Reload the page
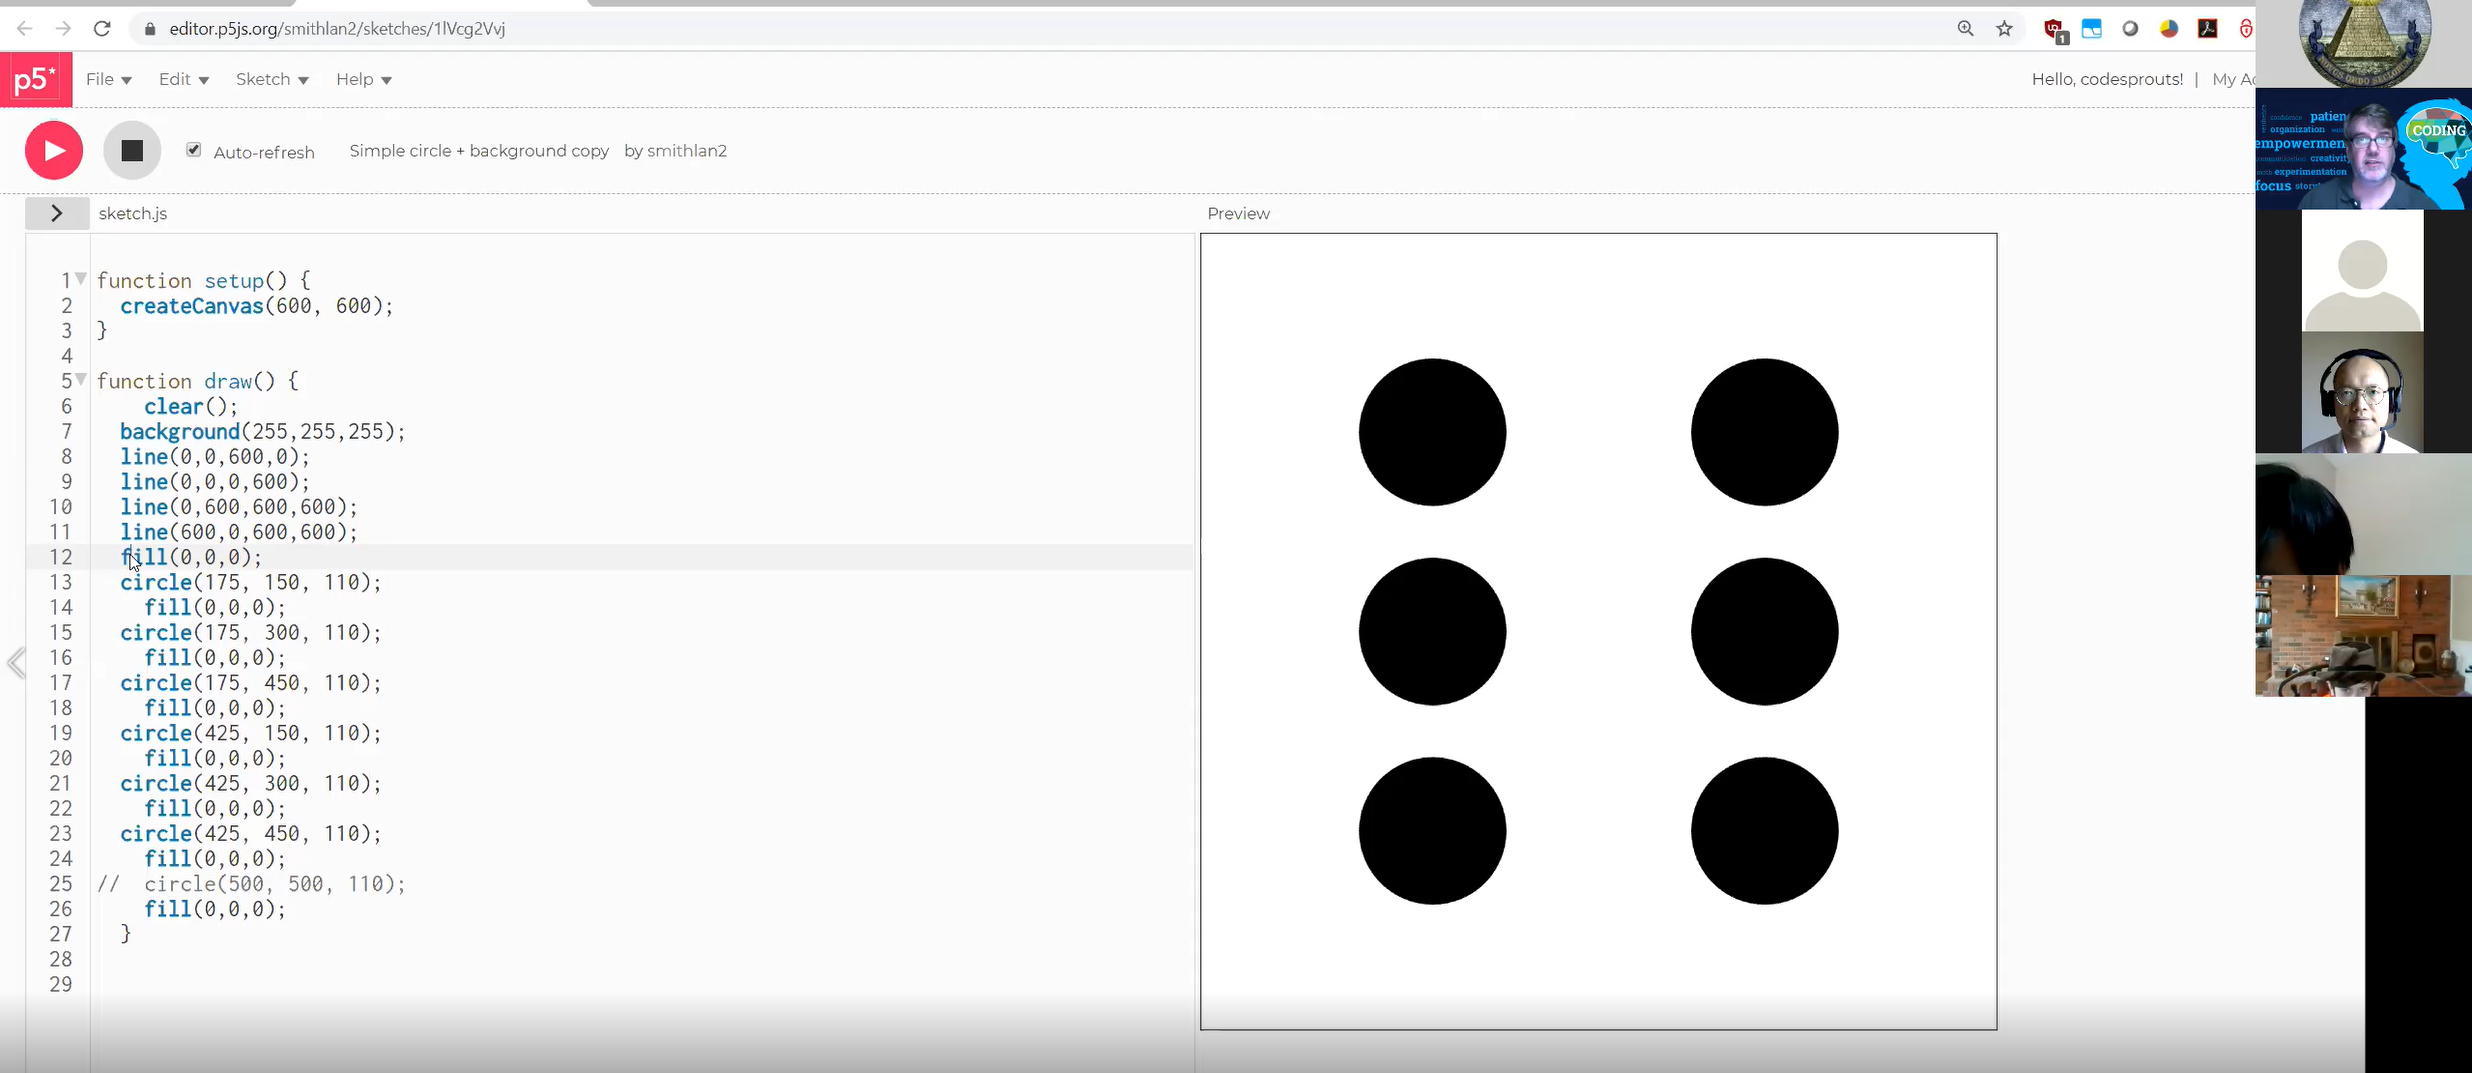 102,28
